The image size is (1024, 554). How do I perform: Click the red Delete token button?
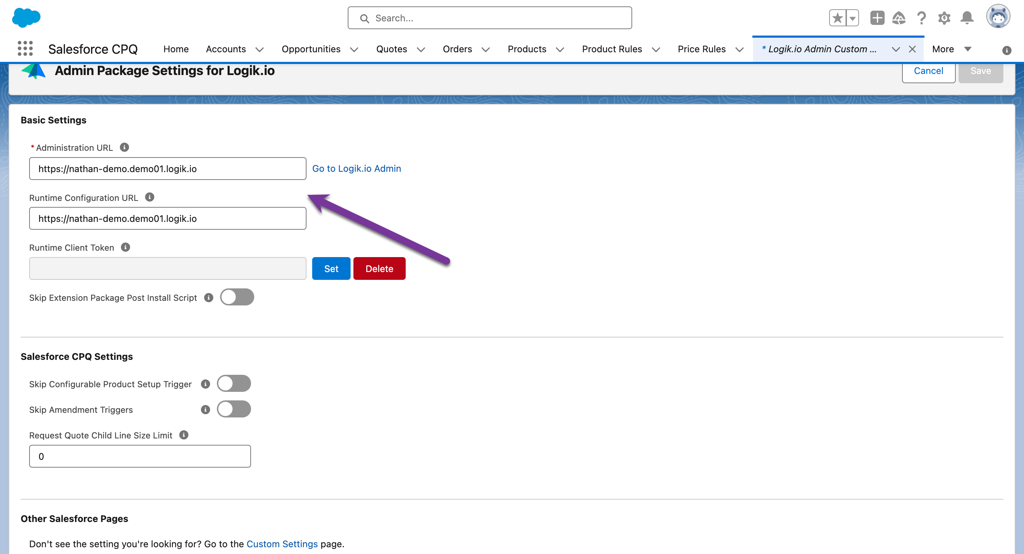point(379,269)
